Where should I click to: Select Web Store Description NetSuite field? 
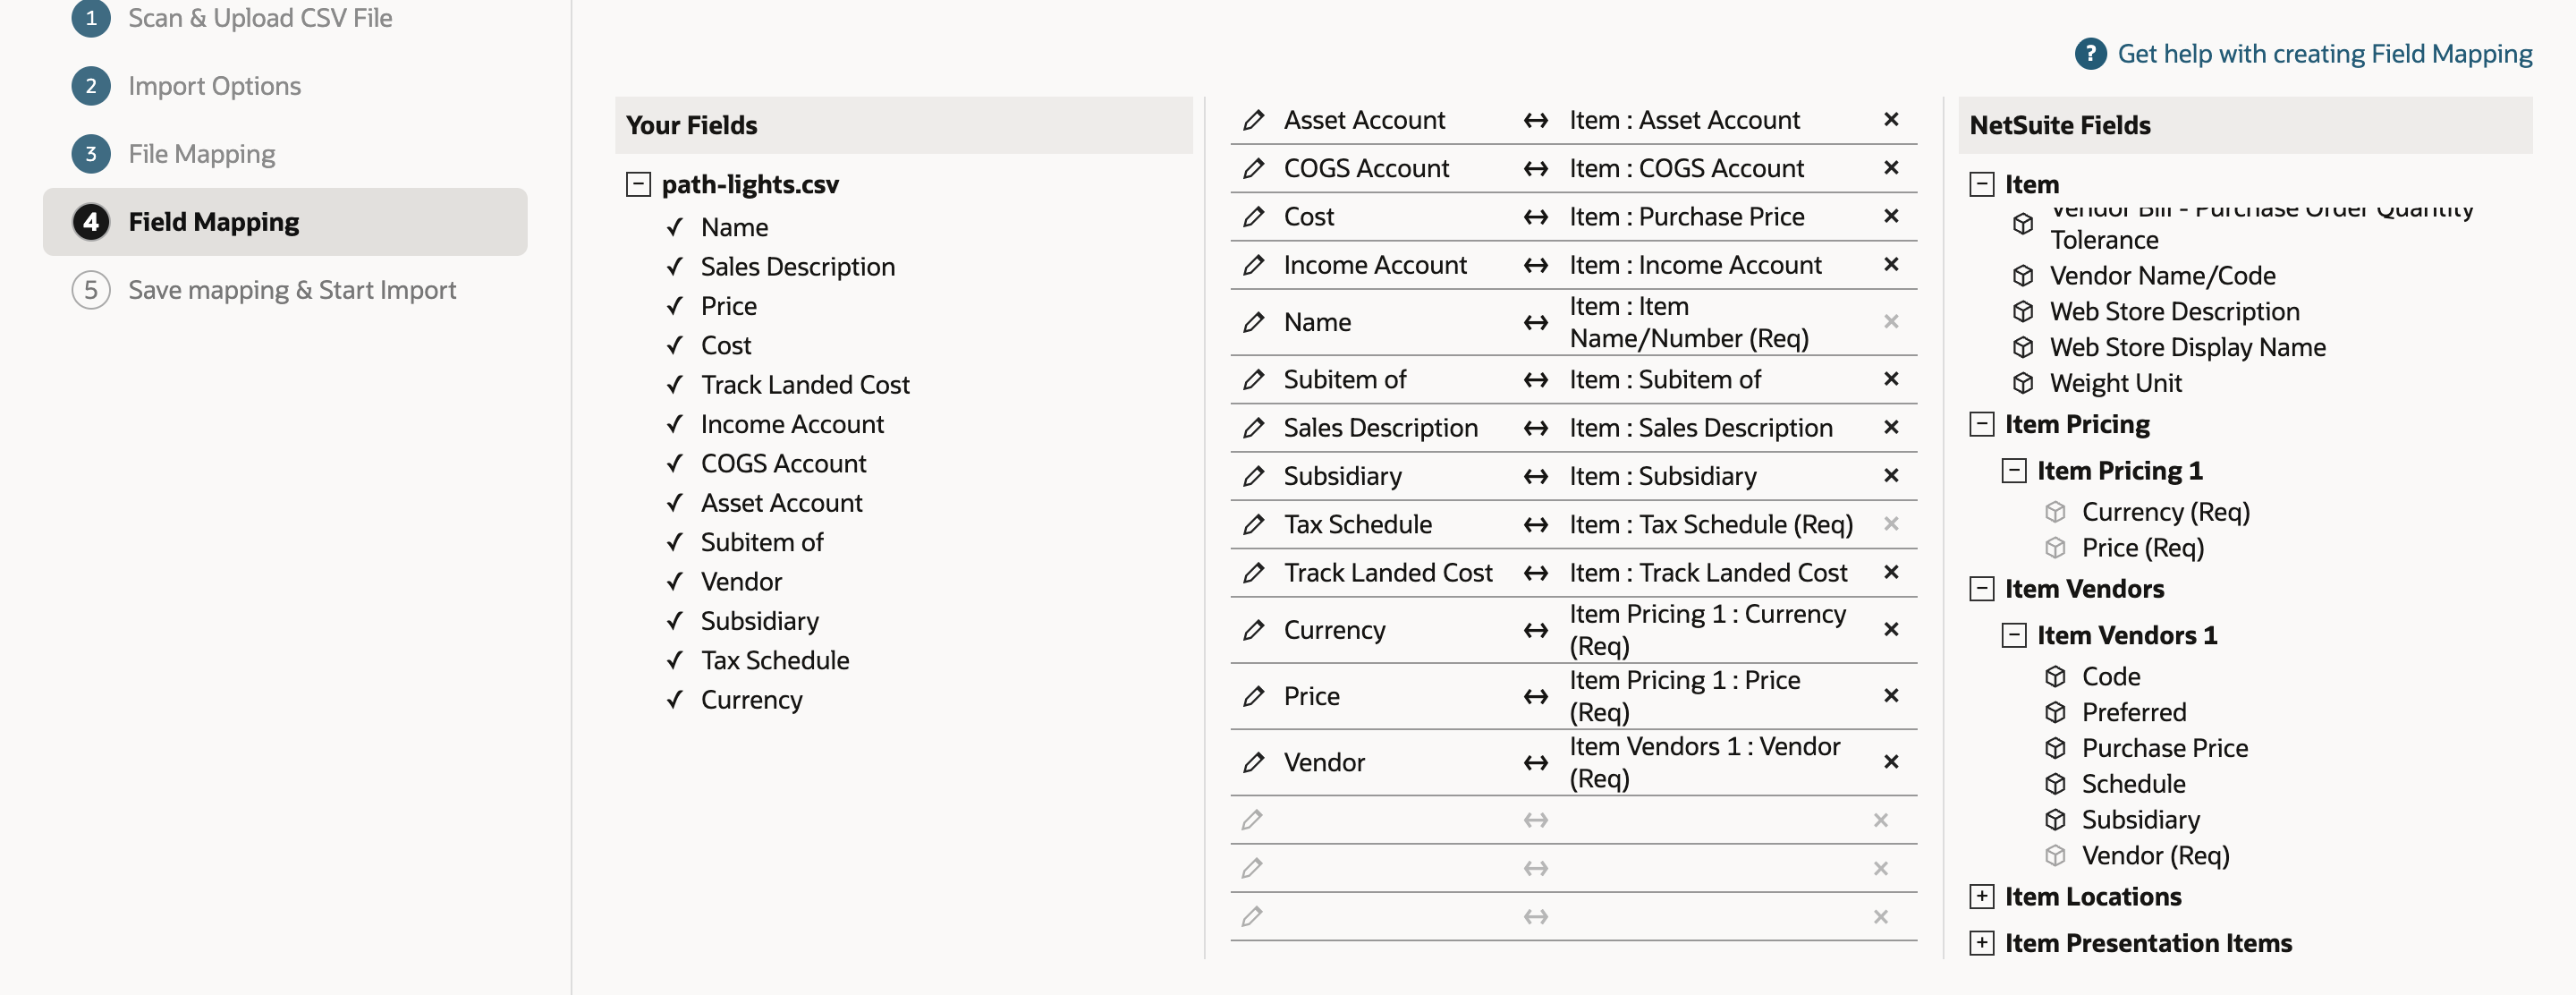pyautogui.click(x=2174, y=311)
